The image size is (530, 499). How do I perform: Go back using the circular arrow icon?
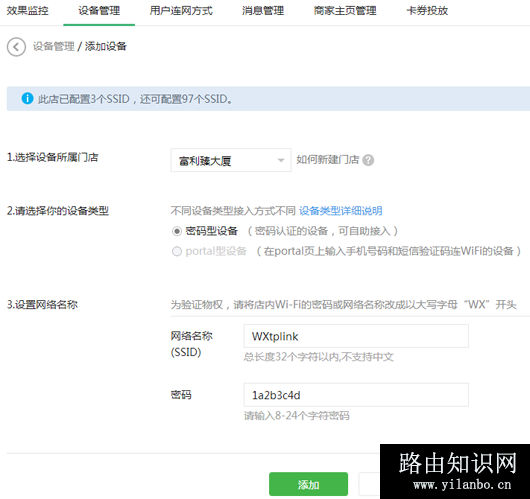[16, 47]
